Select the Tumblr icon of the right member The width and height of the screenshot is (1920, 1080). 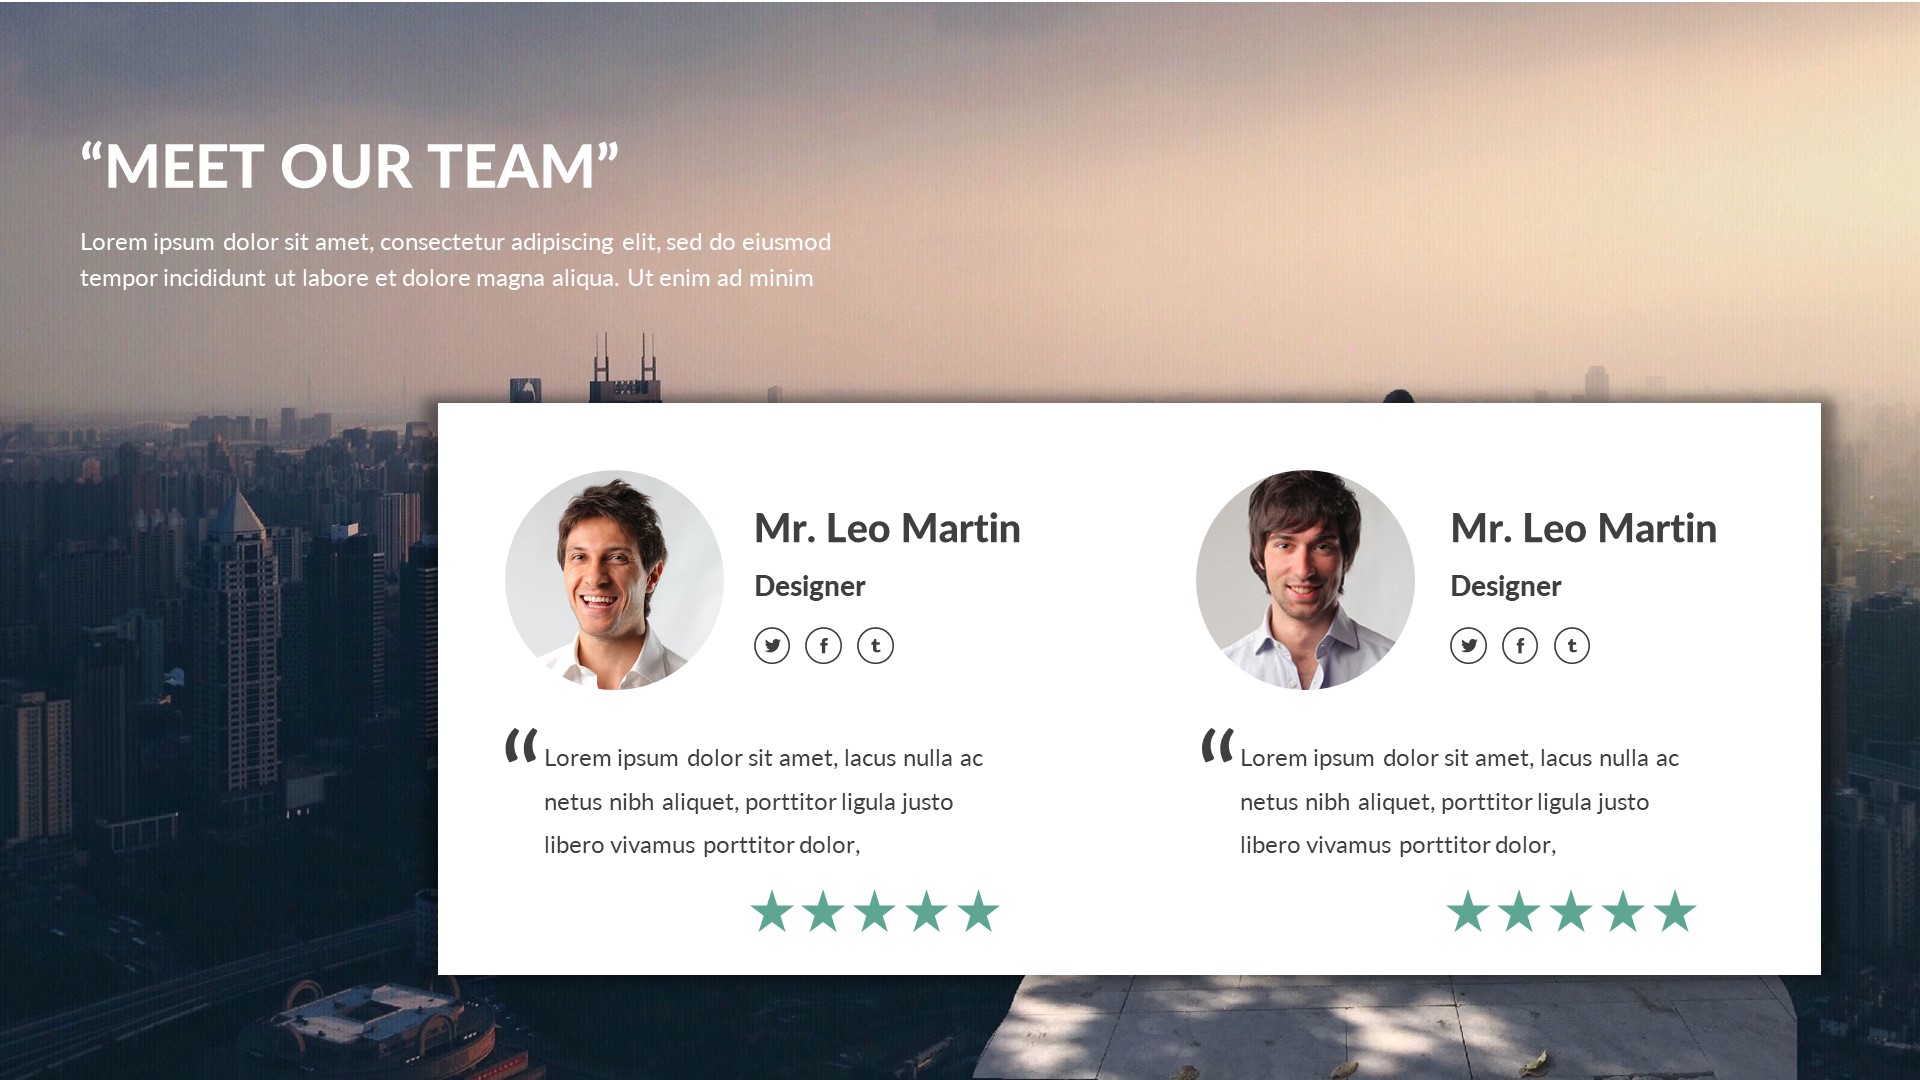1572,646
